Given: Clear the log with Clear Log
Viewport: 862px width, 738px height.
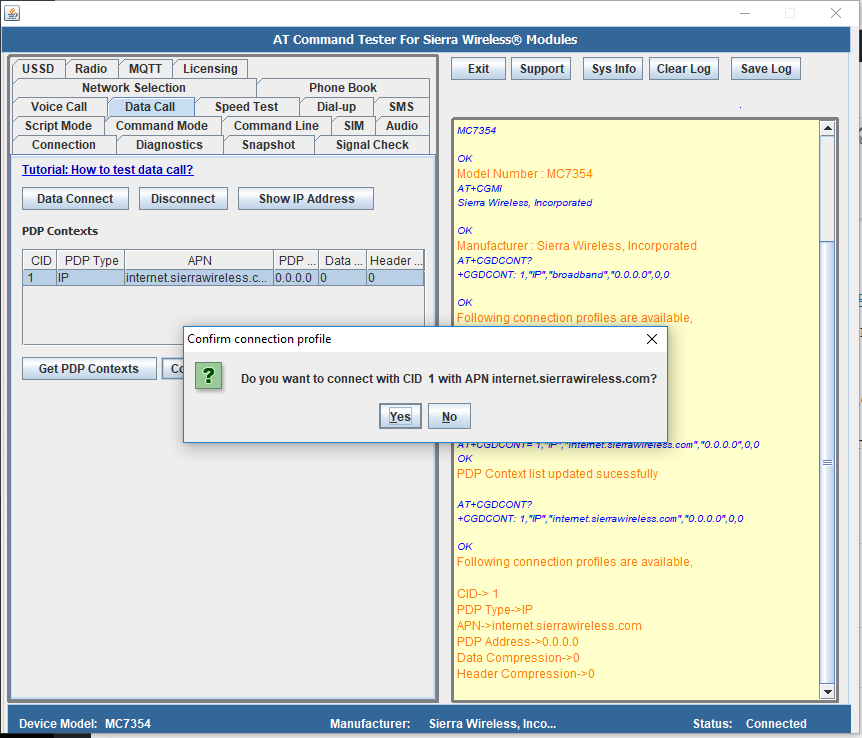Looking at the screenshot, I should 683,69.
